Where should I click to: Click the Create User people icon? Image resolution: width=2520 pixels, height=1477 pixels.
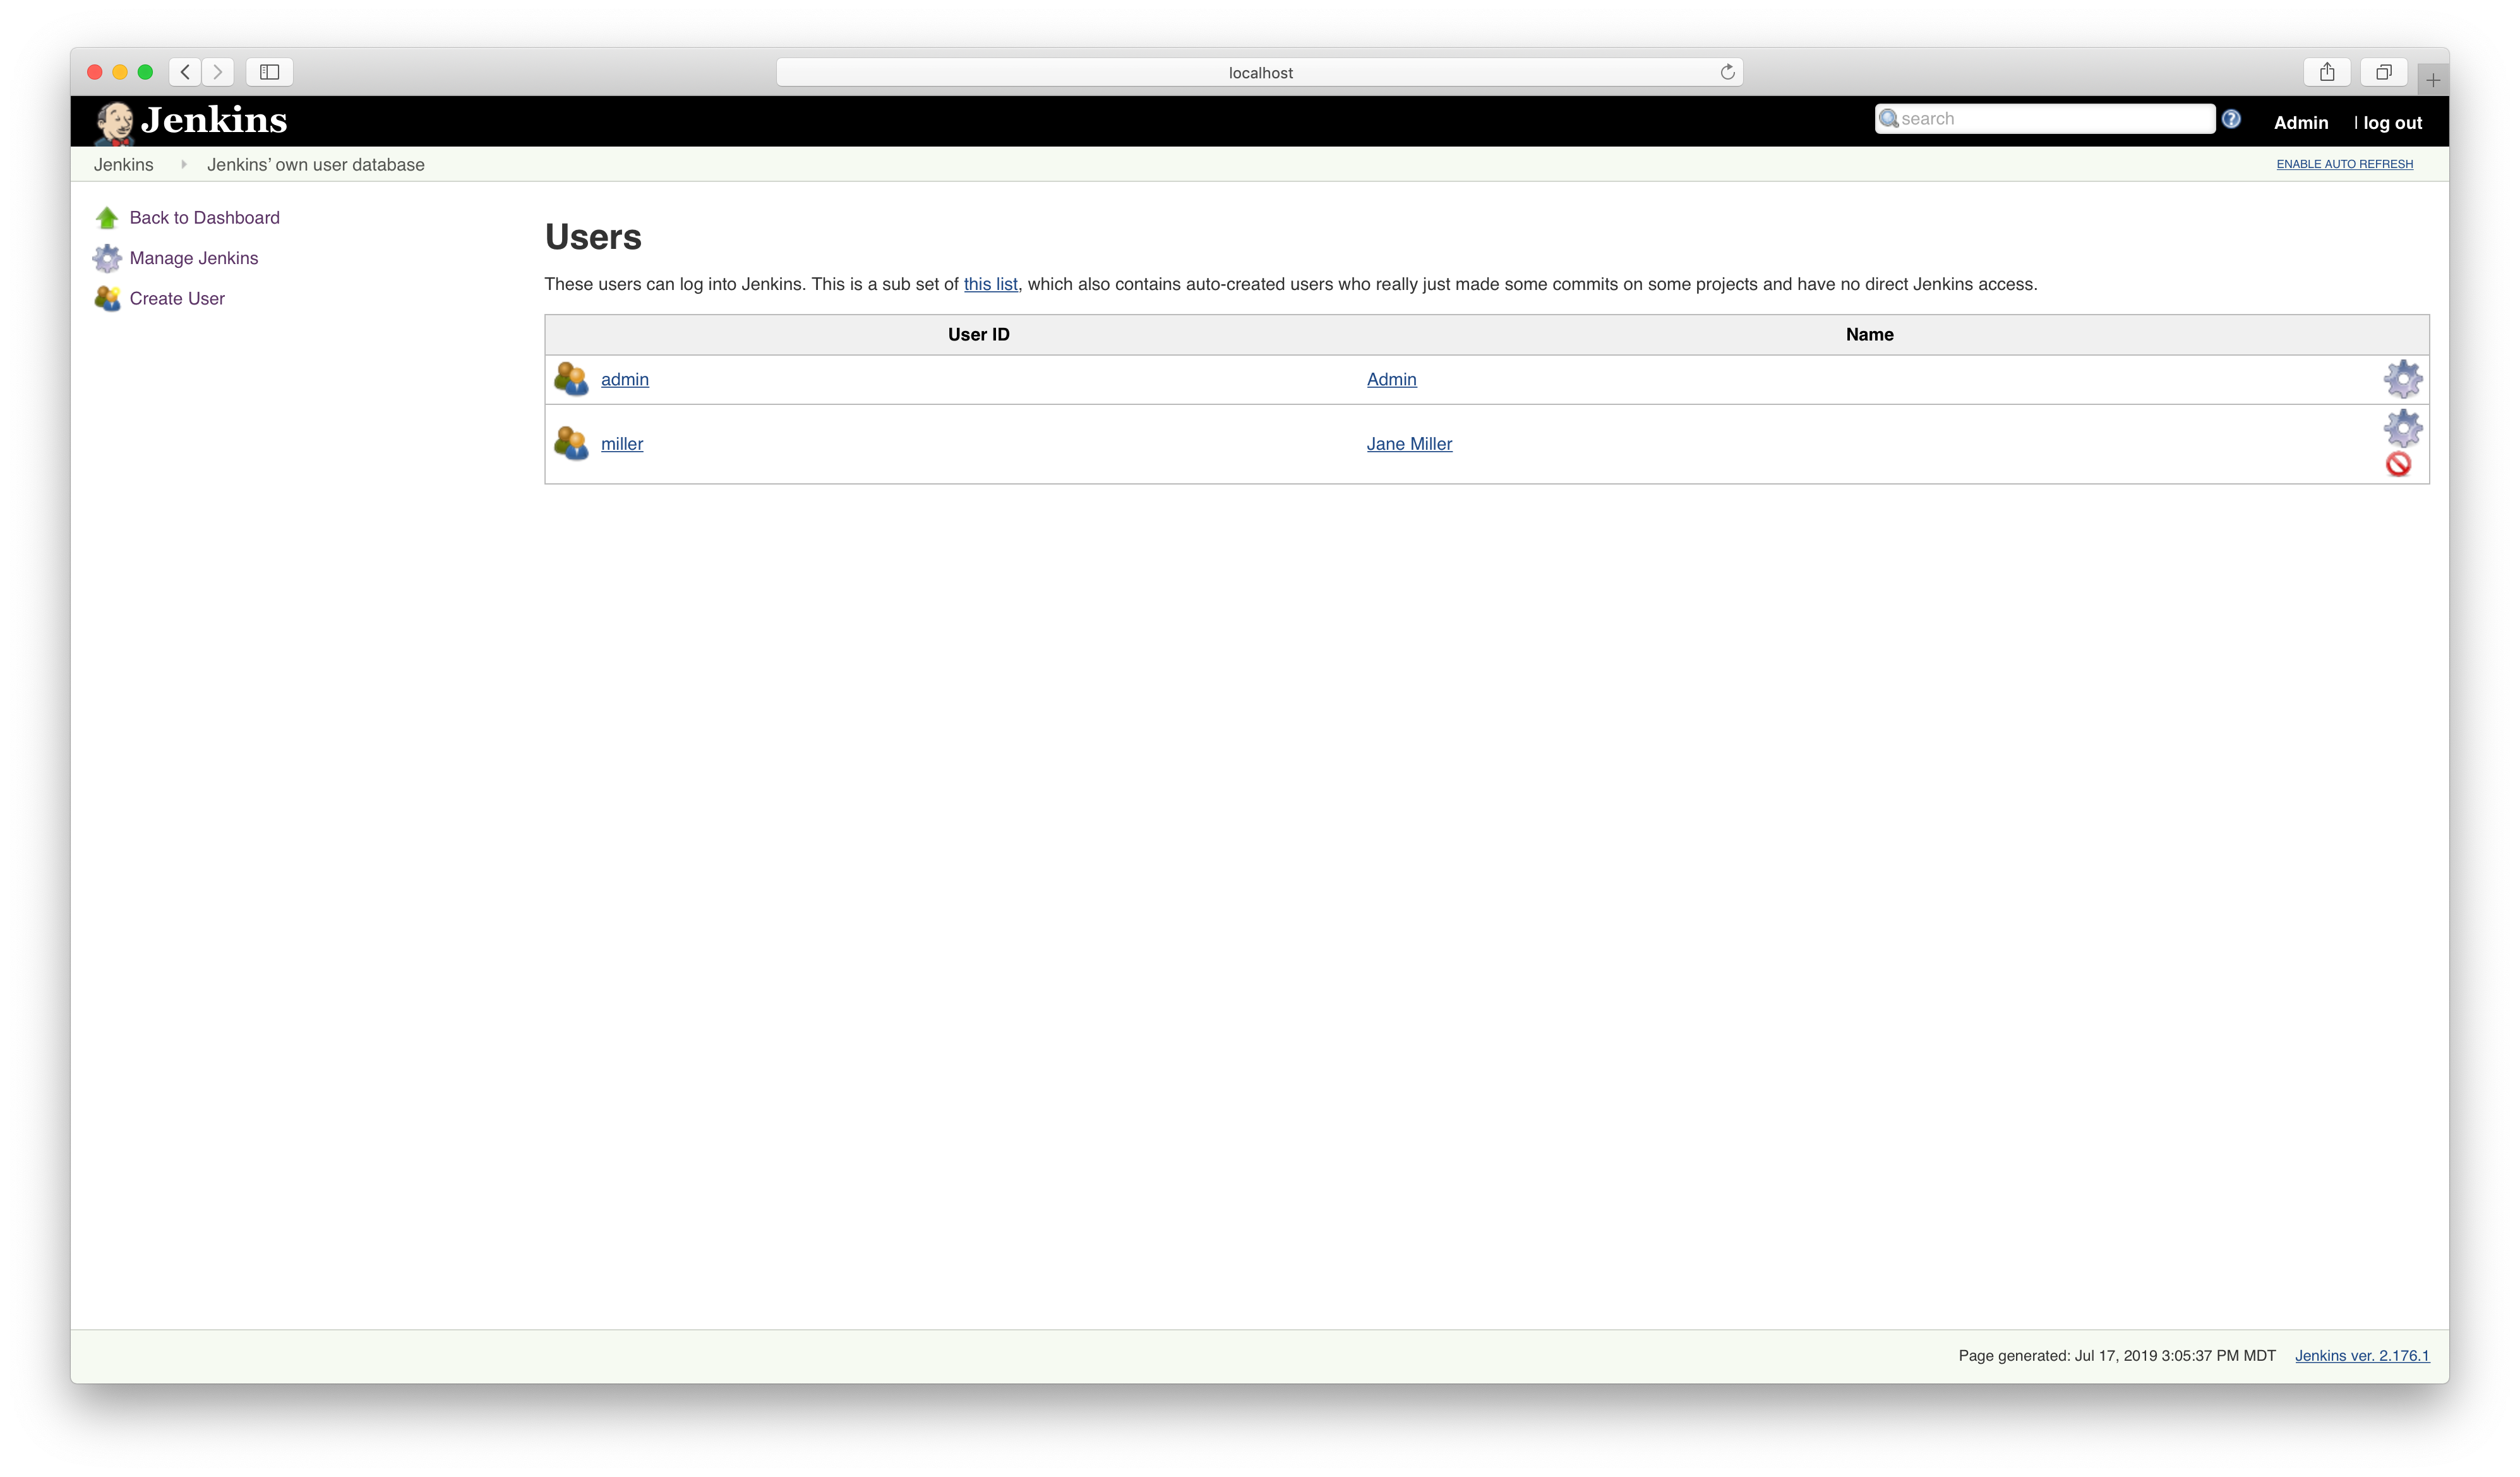tap(107, 298)
